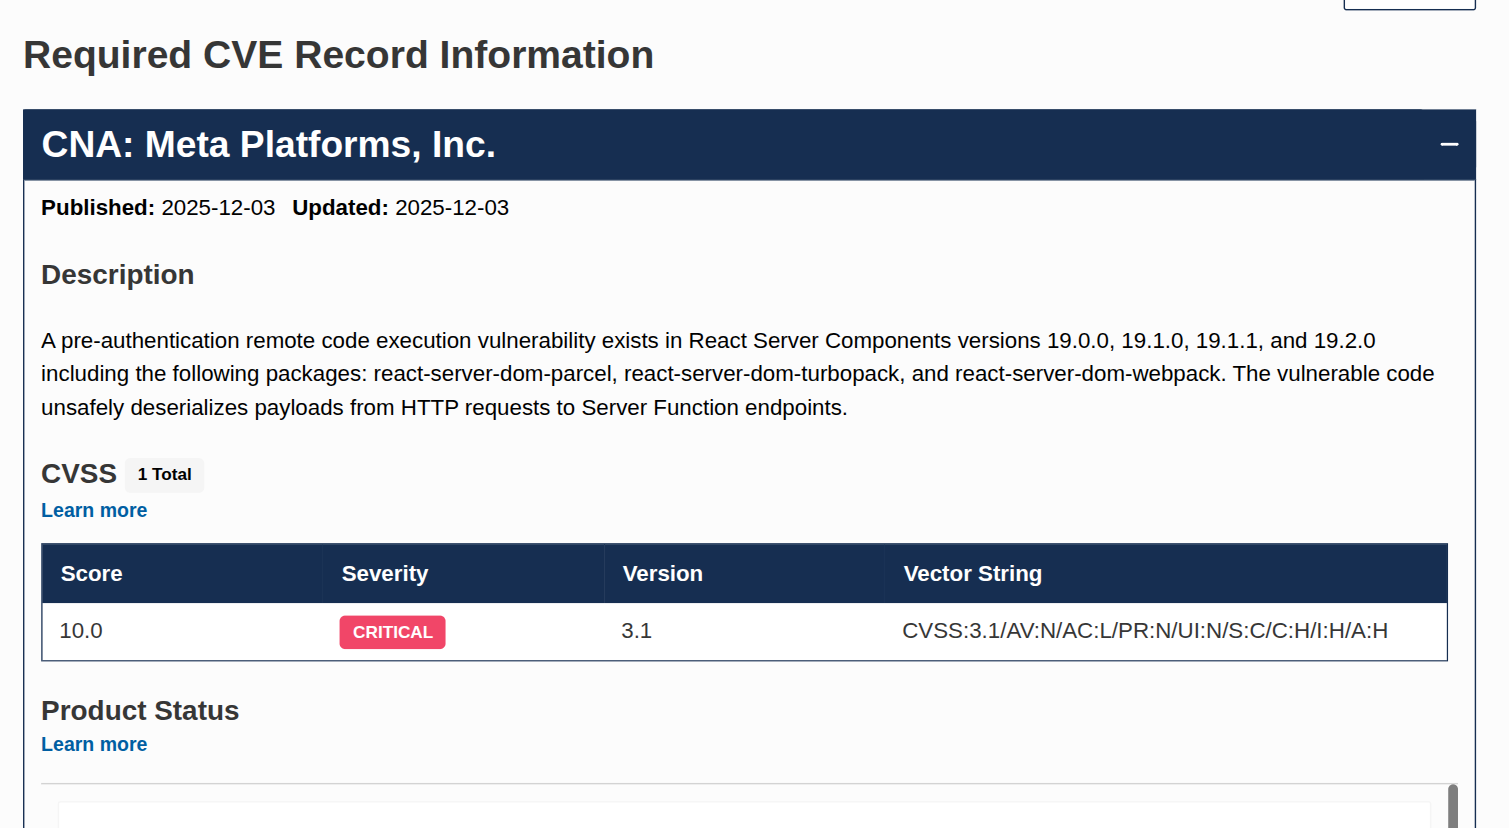Click the Description section heading
Viewport: 1509px width, 828px height.
pyautogui.click(x=117, y=275)
